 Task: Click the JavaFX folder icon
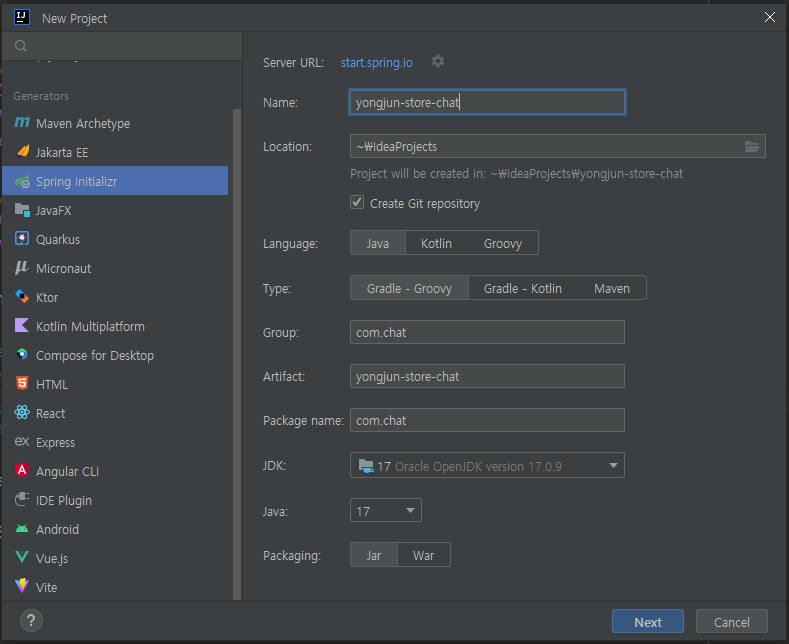22,210
